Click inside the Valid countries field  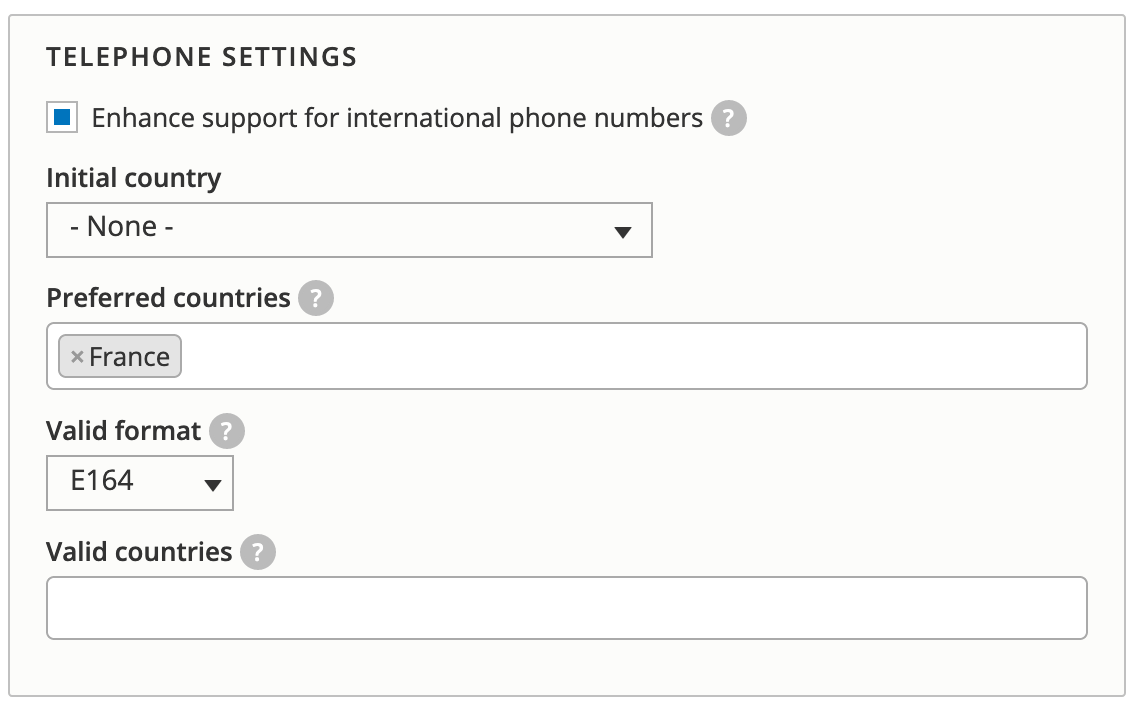pyautogui.click(x=566, y=607)
